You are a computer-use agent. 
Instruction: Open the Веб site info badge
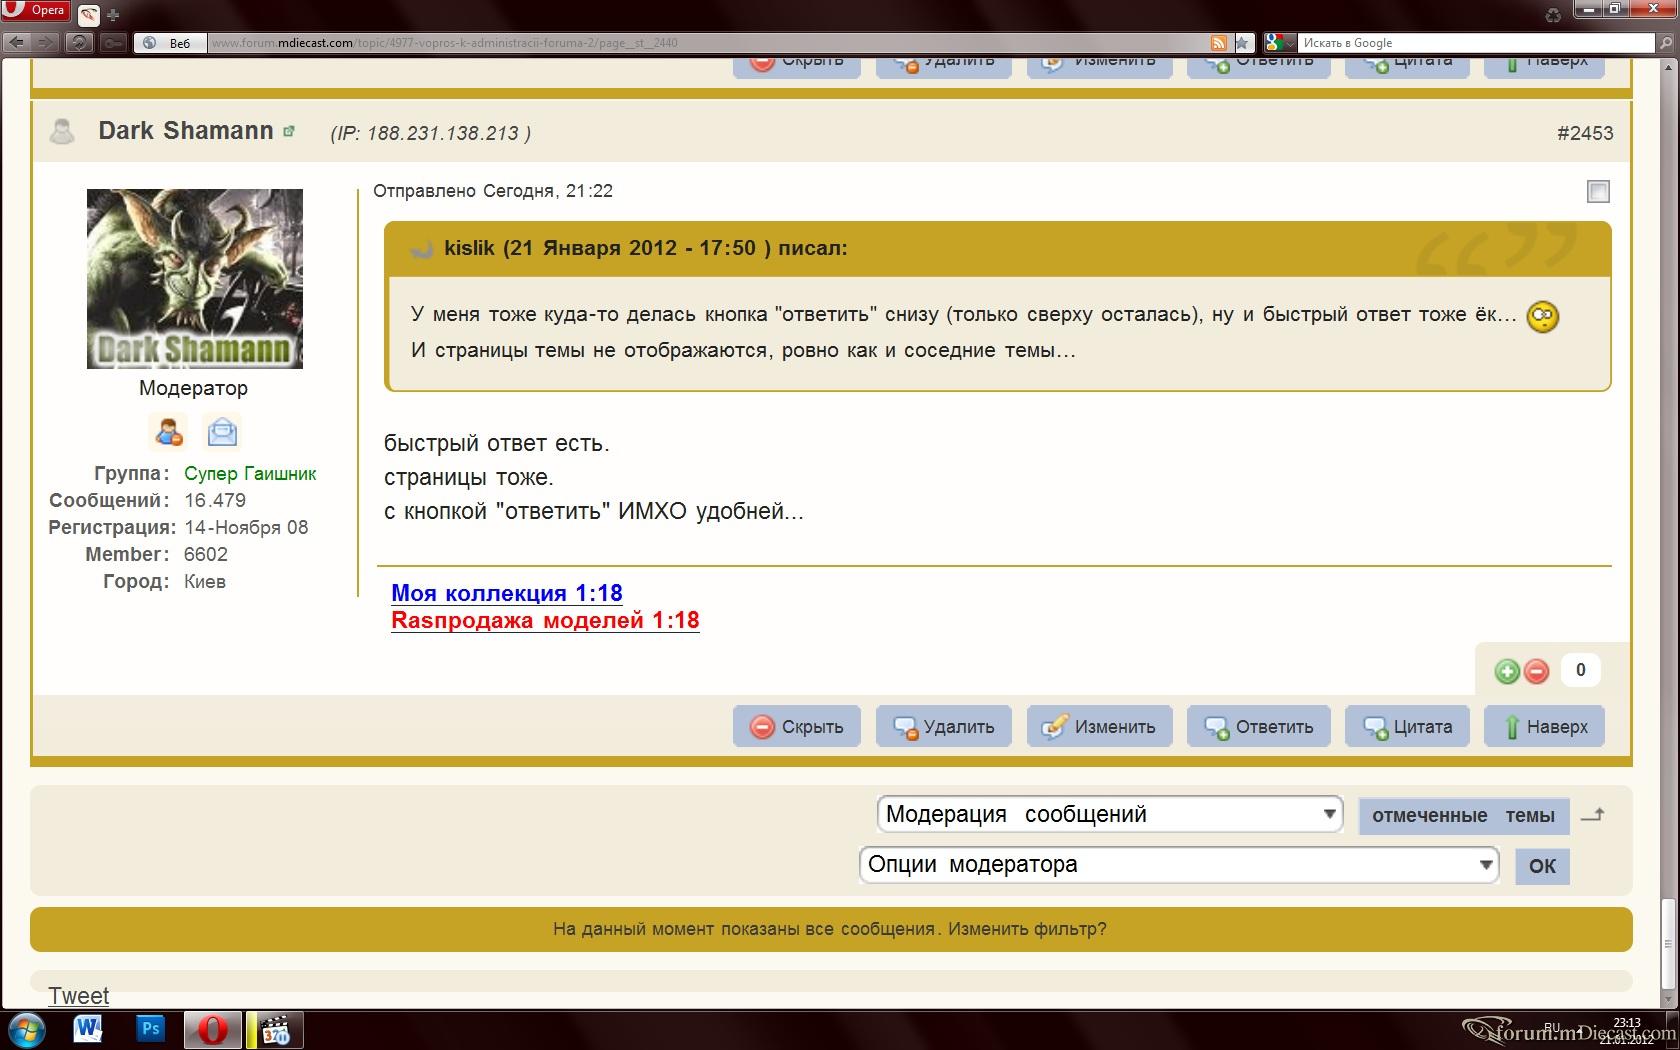tap(170, 43)
